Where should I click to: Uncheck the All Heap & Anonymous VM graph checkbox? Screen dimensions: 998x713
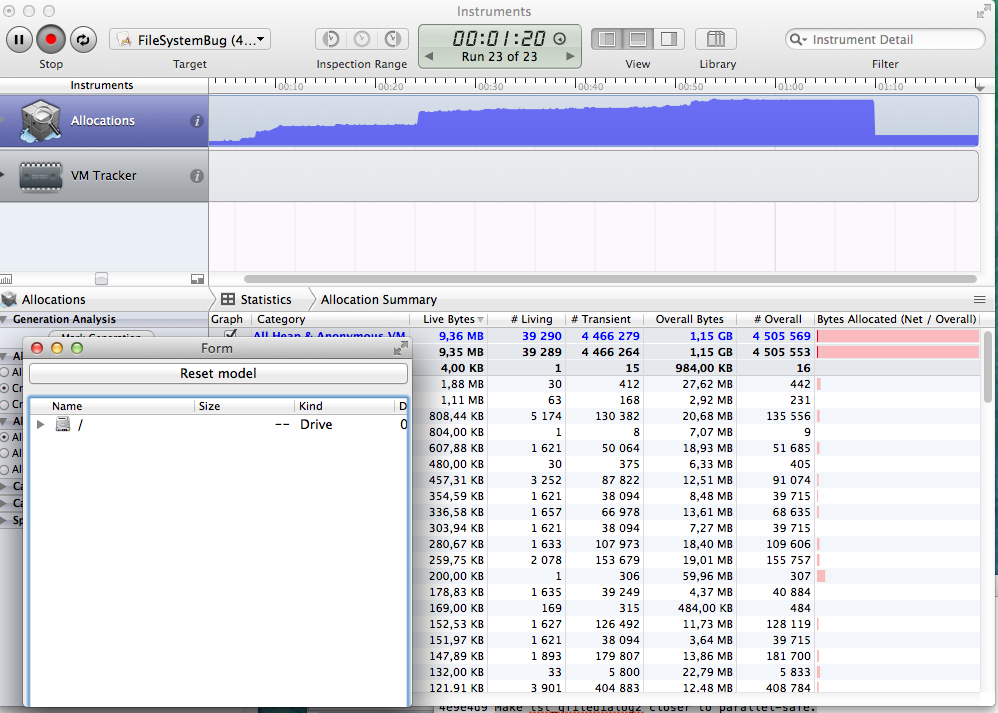232,335
